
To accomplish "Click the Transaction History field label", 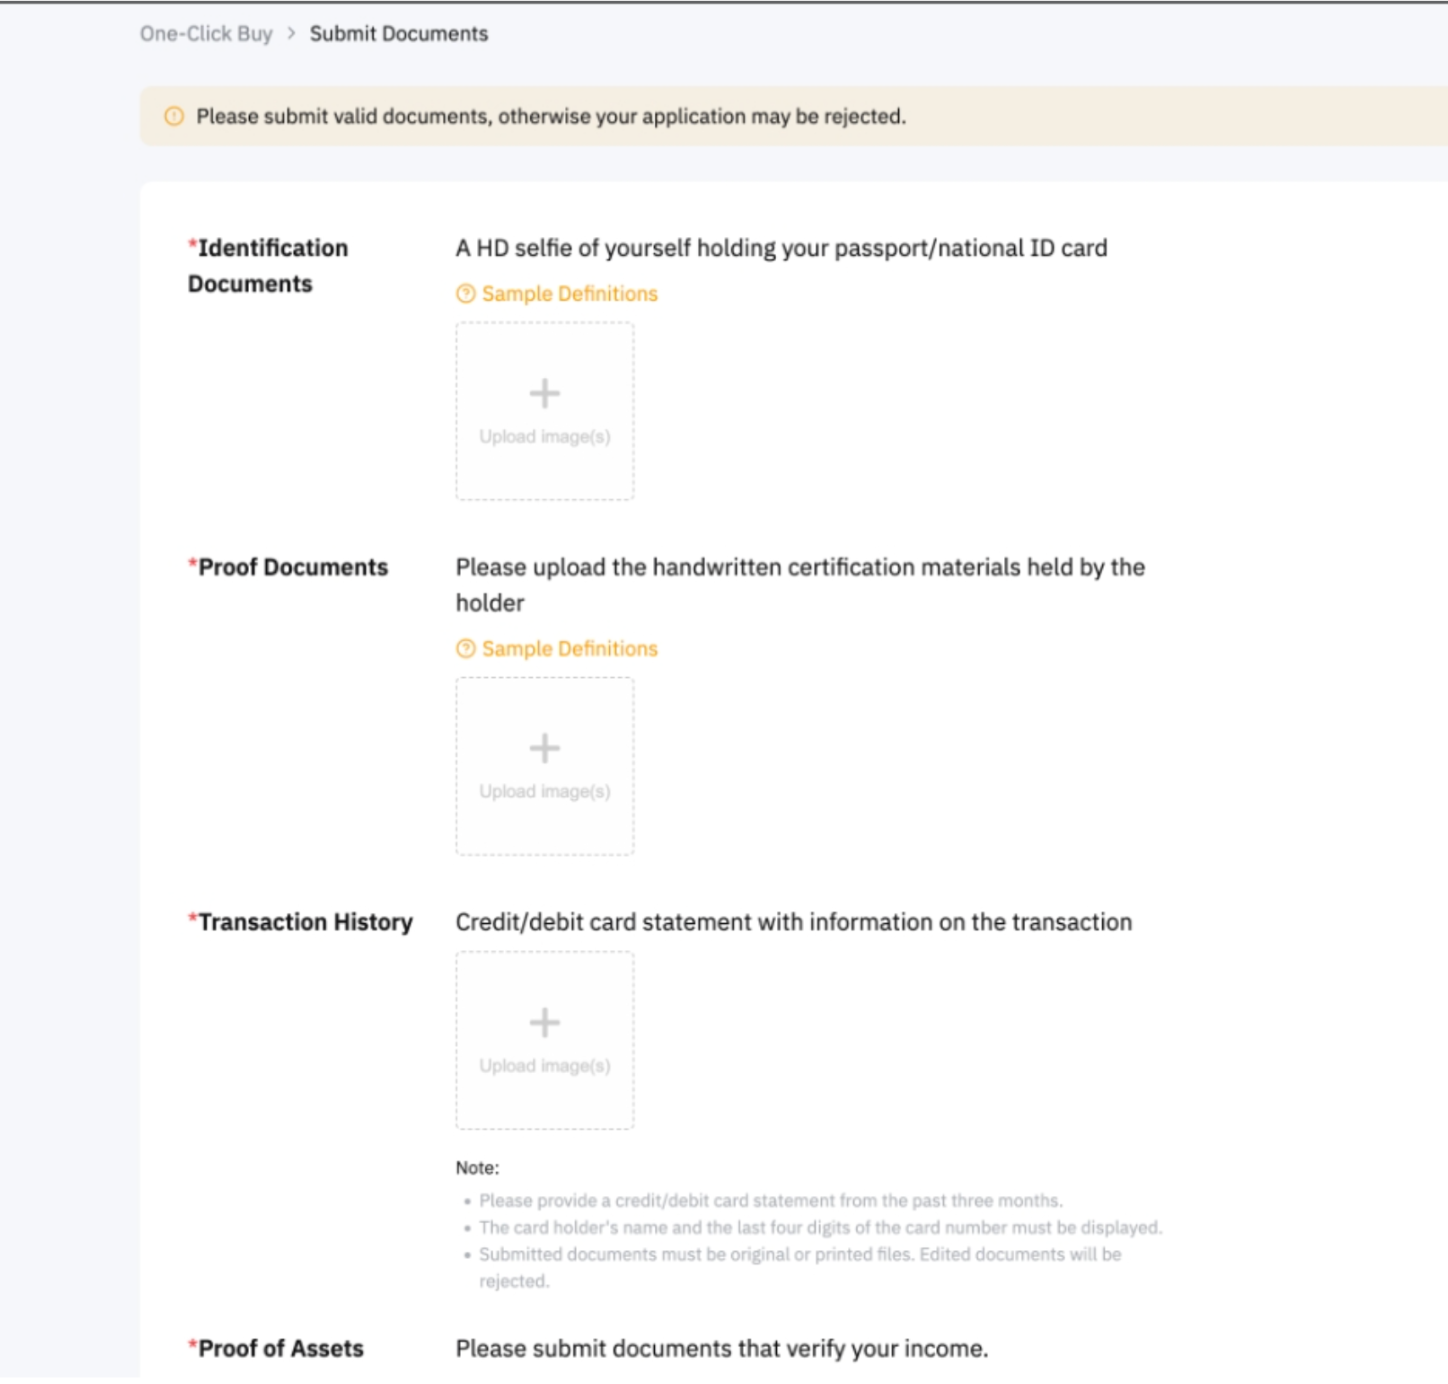I will (304, 922).
